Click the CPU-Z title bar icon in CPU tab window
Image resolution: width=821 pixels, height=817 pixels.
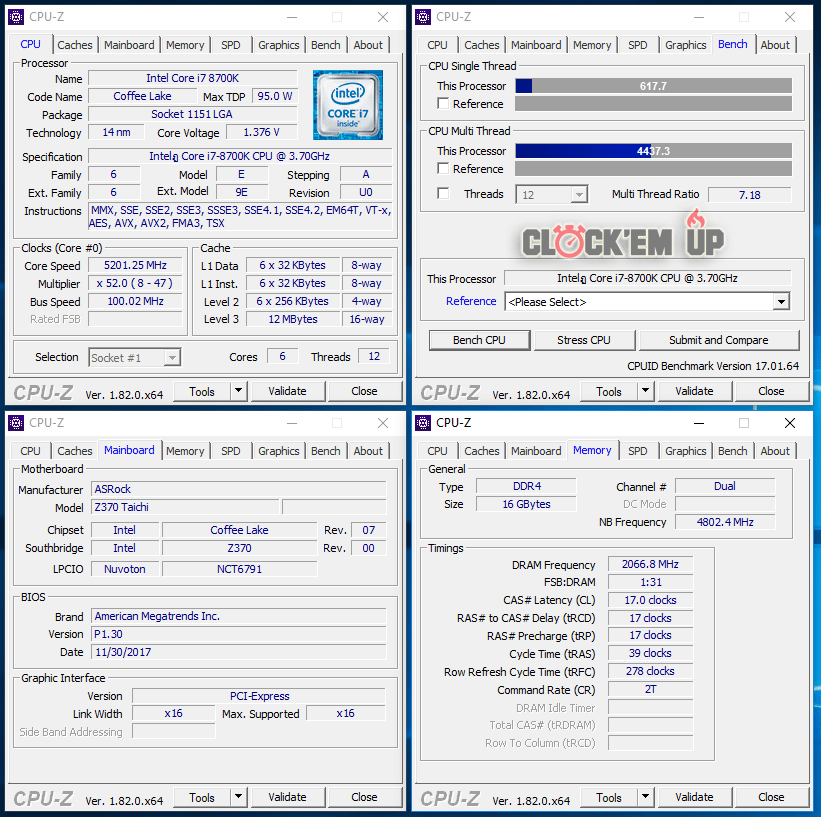tap(16, 17)
